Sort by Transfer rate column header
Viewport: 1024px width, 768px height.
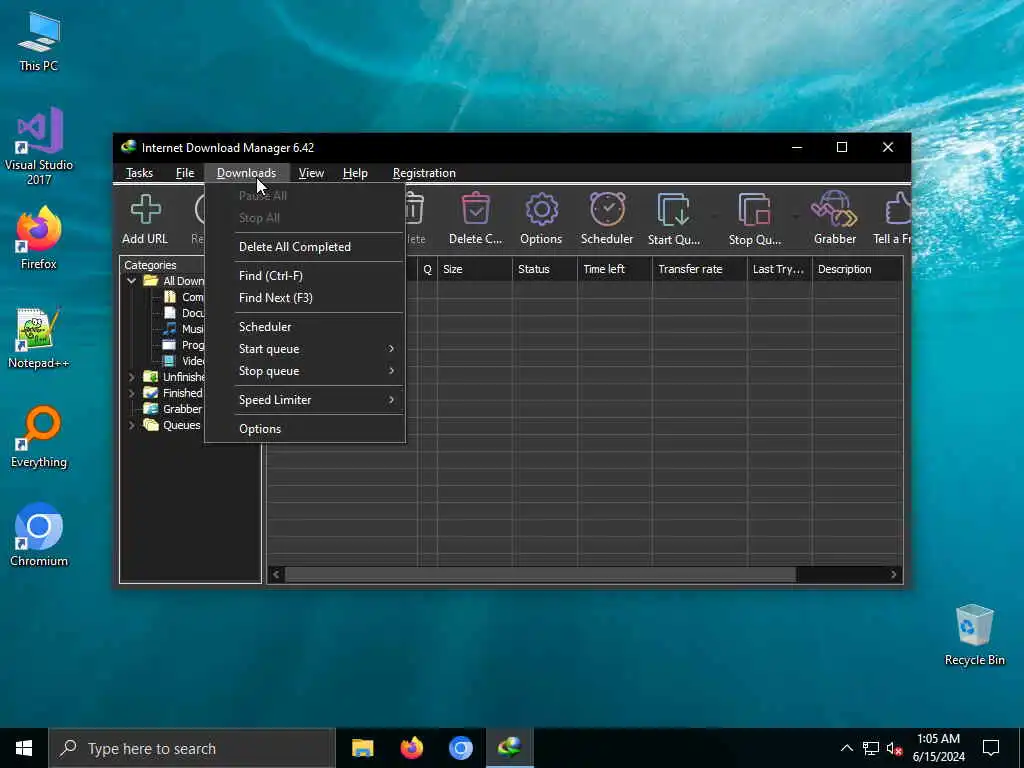pos(699,269)
